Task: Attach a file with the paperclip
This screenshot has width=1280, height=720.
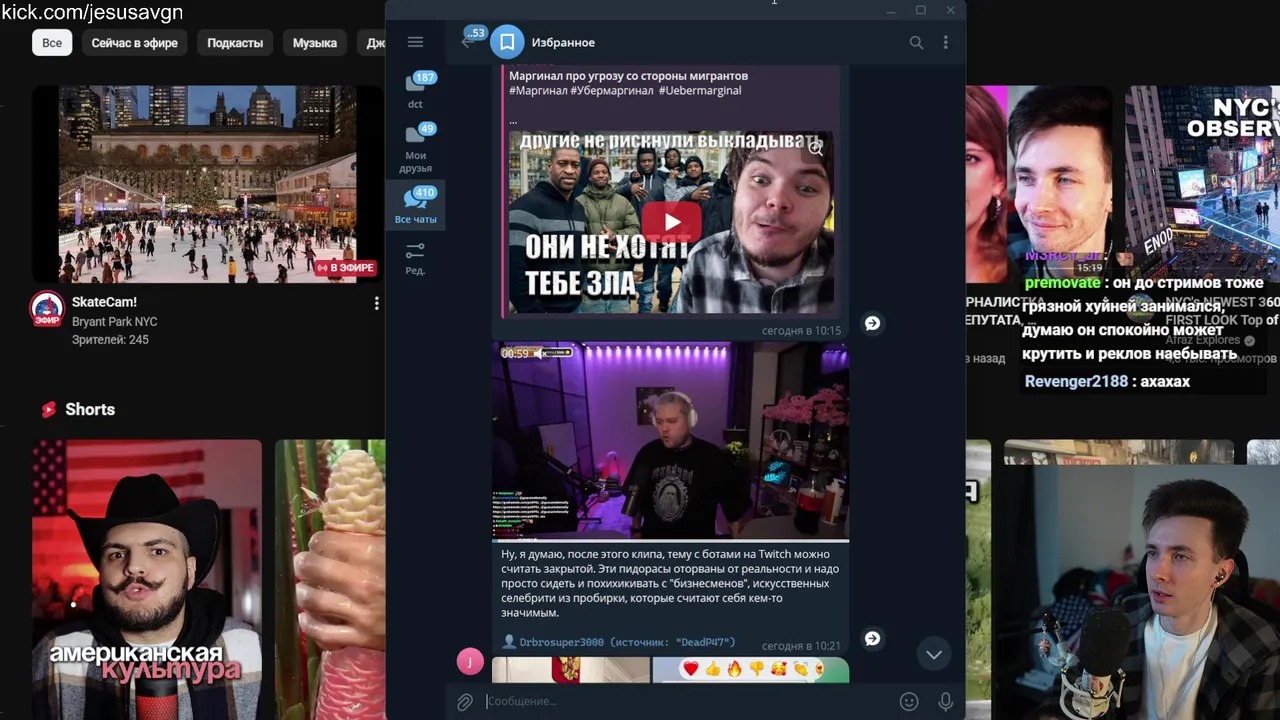Action: pos(464,702)
